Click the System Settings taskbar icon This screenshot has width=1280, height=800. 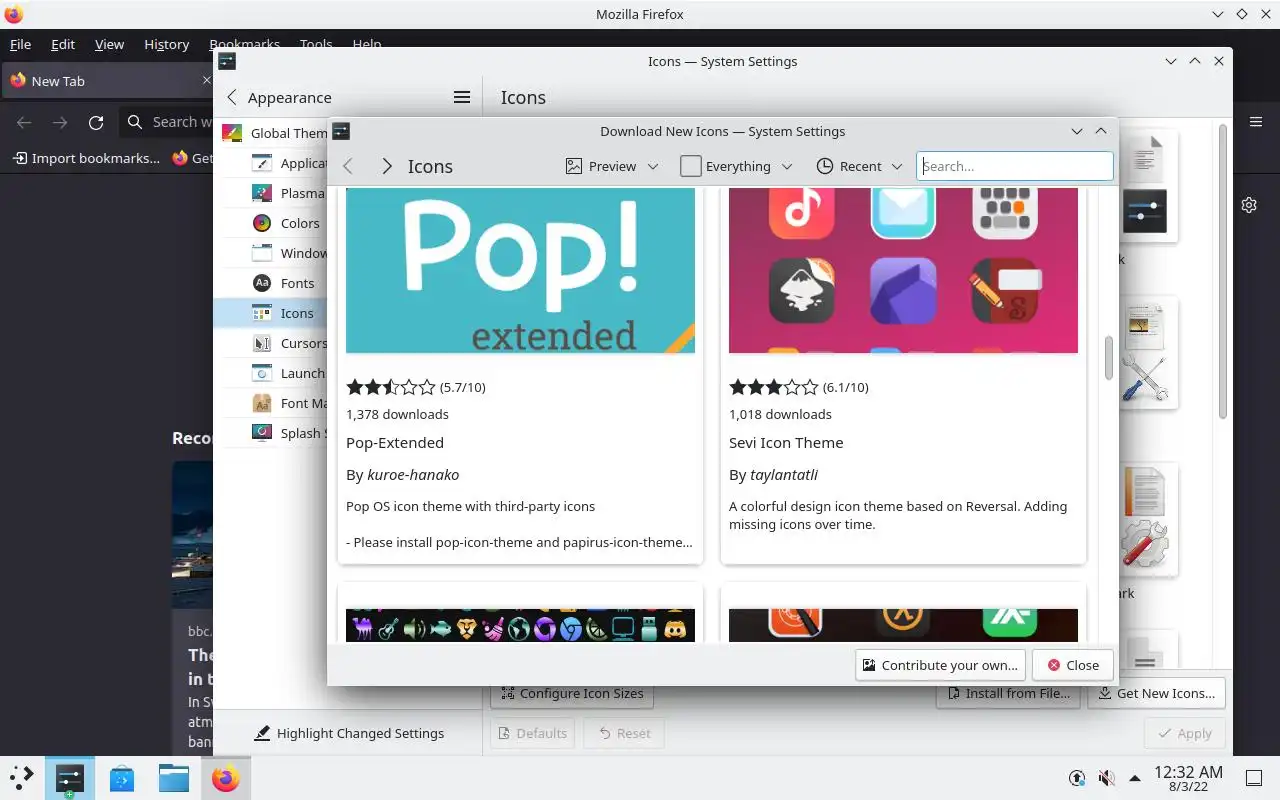click(x=69, y=778)
